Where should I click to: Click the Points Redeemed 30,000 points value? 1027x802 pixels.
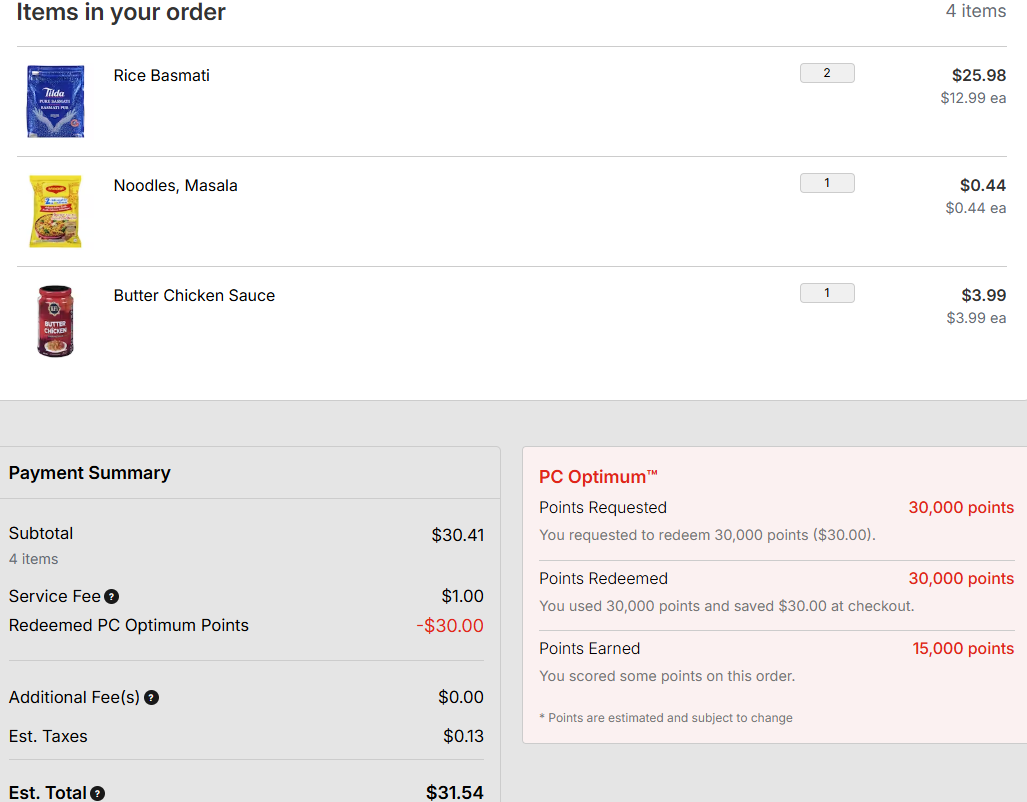pyautogui.click(x=961, y=579)
